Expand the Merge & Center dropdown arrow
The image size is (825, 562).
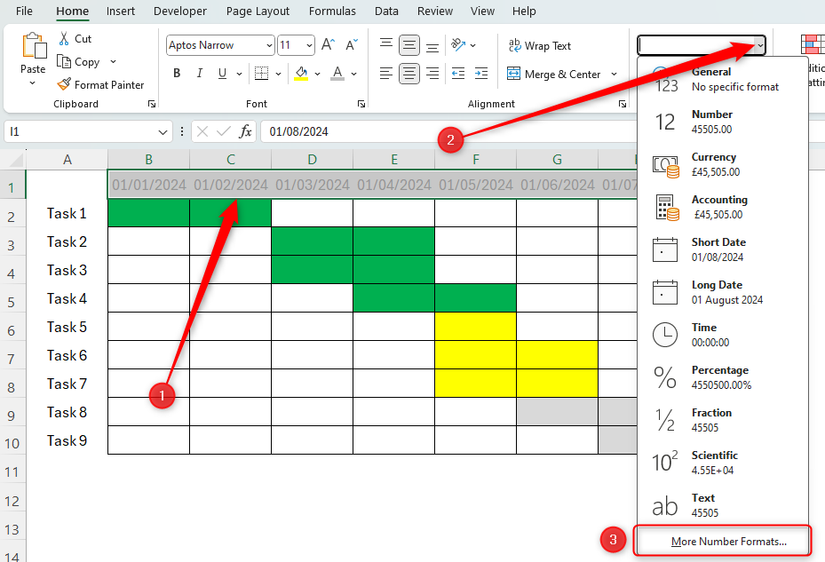pos(614,74)
